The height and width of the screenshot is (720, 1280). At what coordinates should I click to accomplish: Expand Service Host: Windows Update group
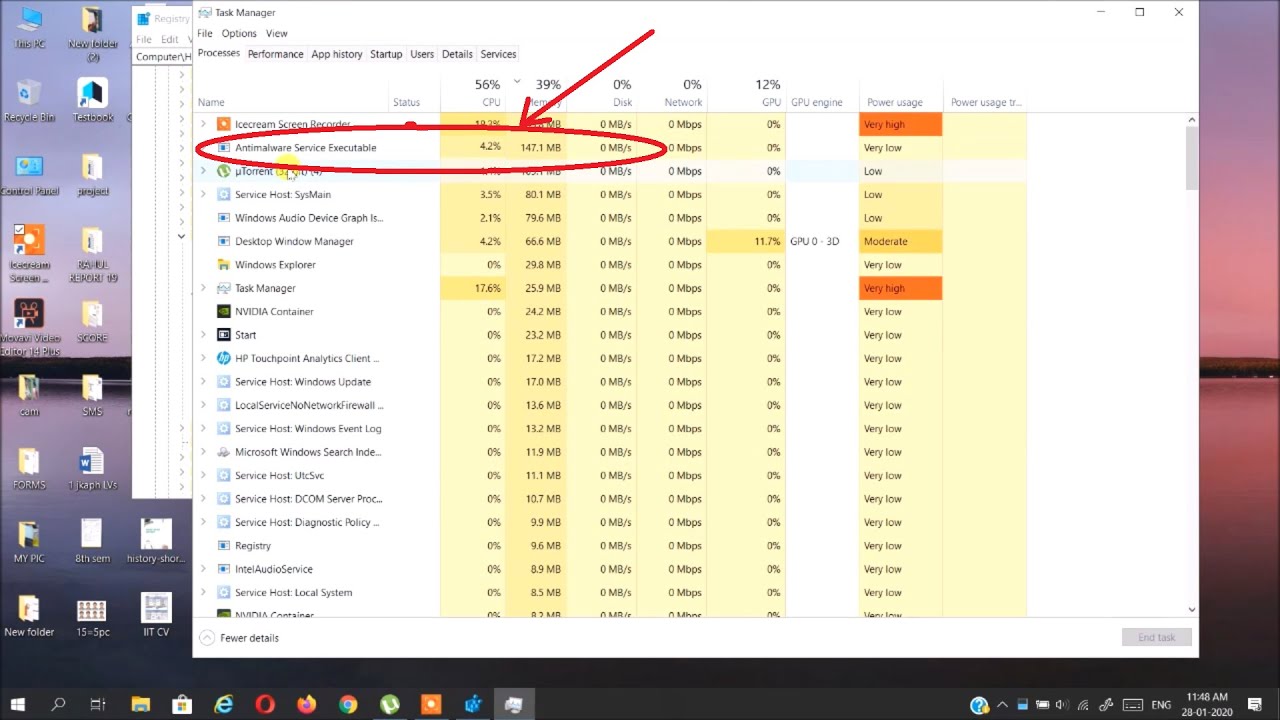204,382
